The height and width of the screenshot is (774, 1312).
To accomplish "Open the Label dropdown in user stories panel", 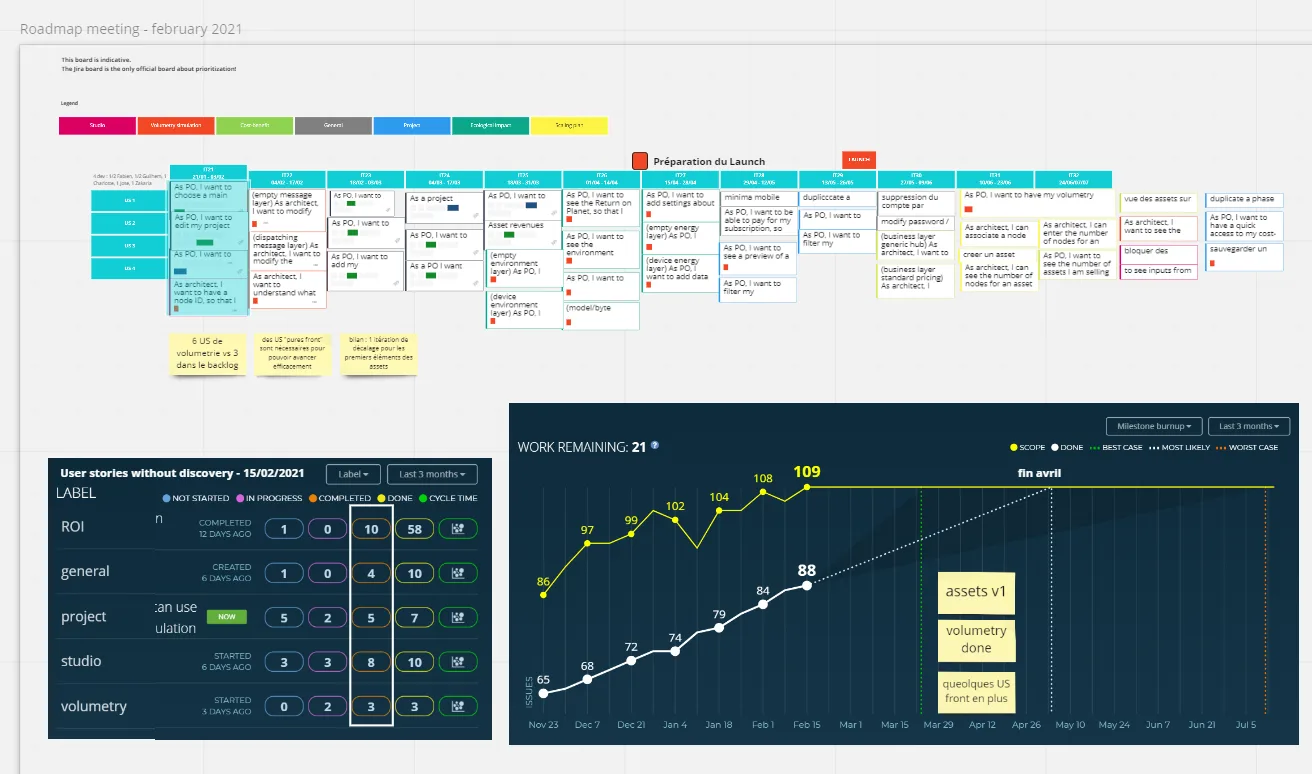I will [355, 474].
